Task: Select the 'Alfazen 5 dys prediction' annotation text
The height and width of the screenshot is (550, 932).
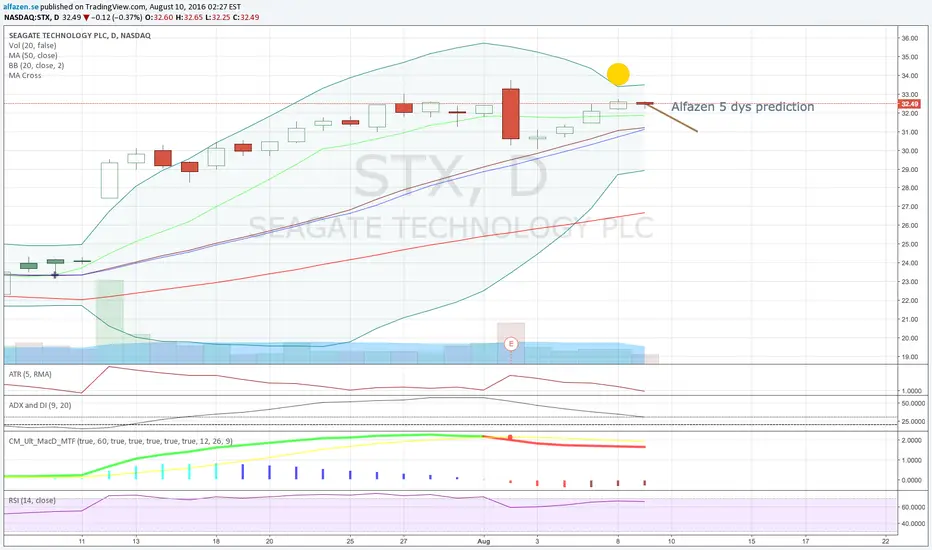Action: coord(742,106)
